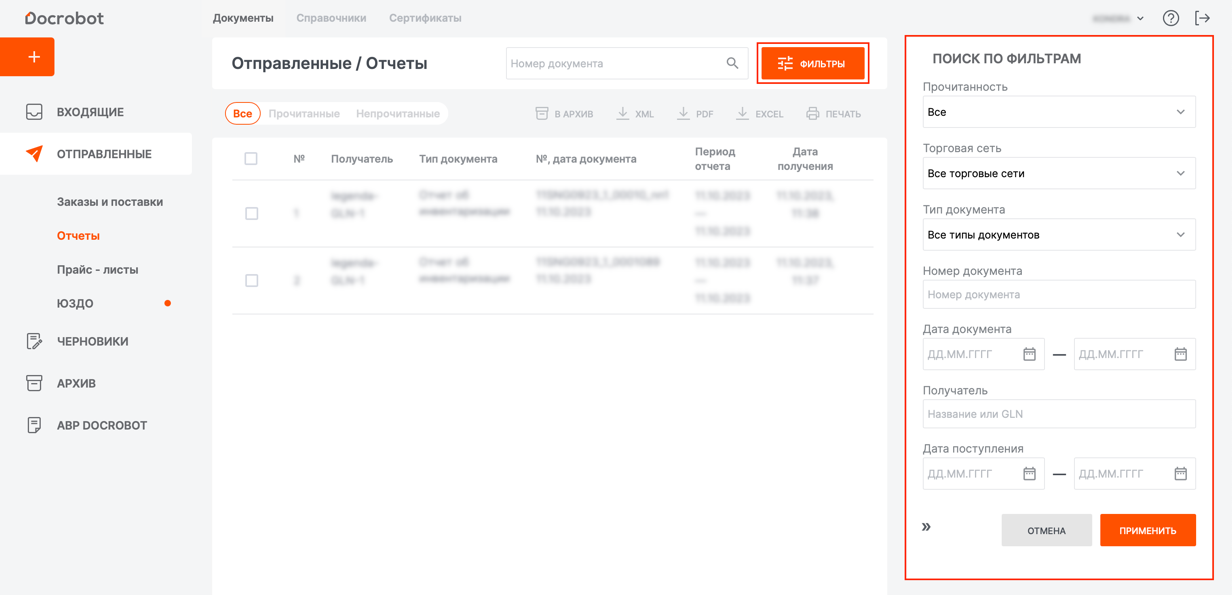1232x595 pixels.
Task: Switch to the Справочники tab
Action: coord(331,18)
